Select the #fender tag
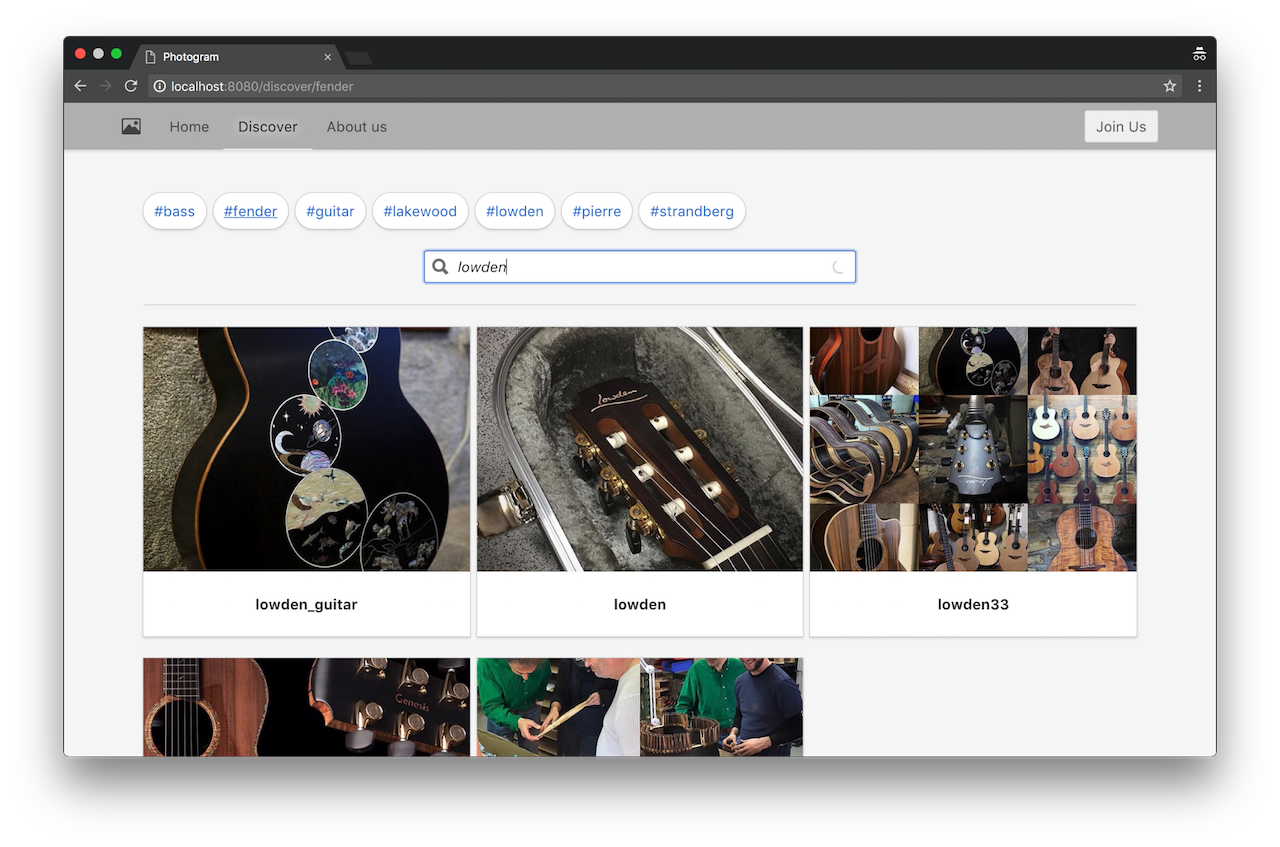The width and height of the screenshot is (1280, 847). [x=251, y=211]
